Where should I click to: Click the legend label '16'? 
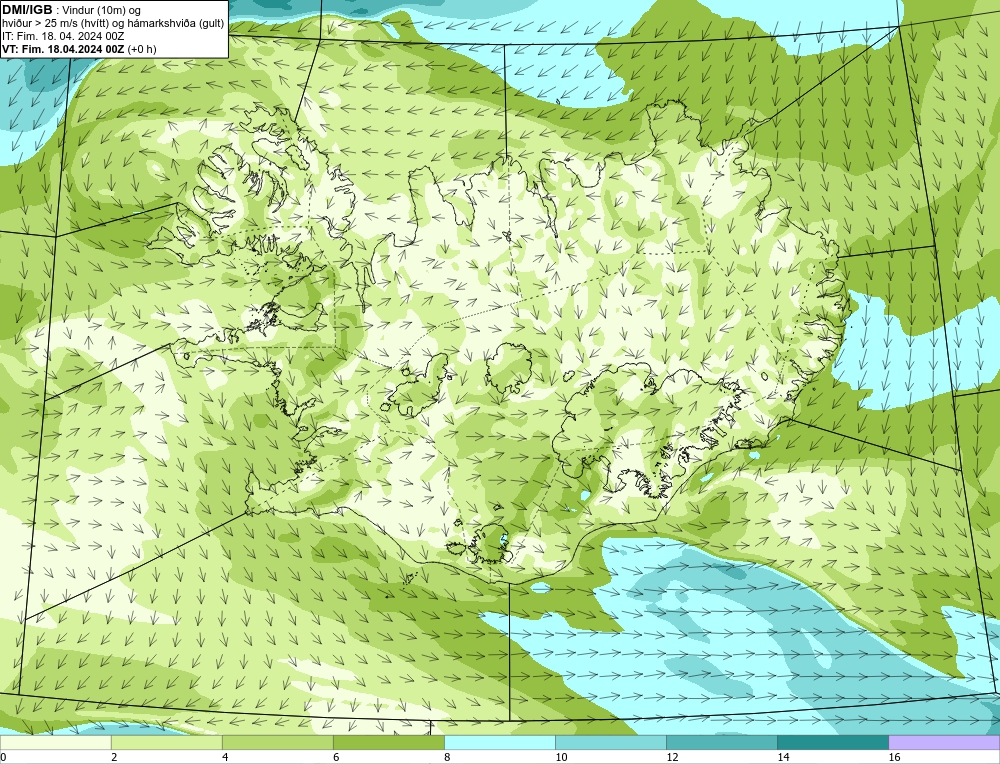coord(894,757)
